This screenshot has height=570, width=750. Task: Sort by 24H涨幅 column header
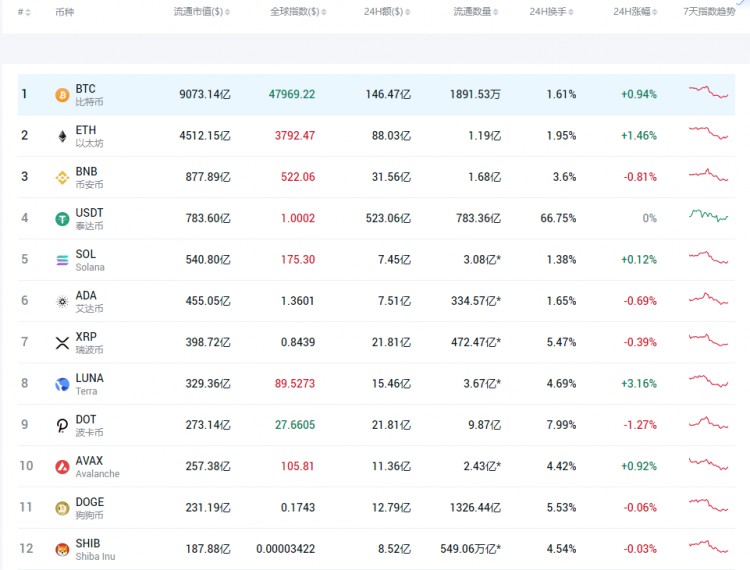(635, 12)
